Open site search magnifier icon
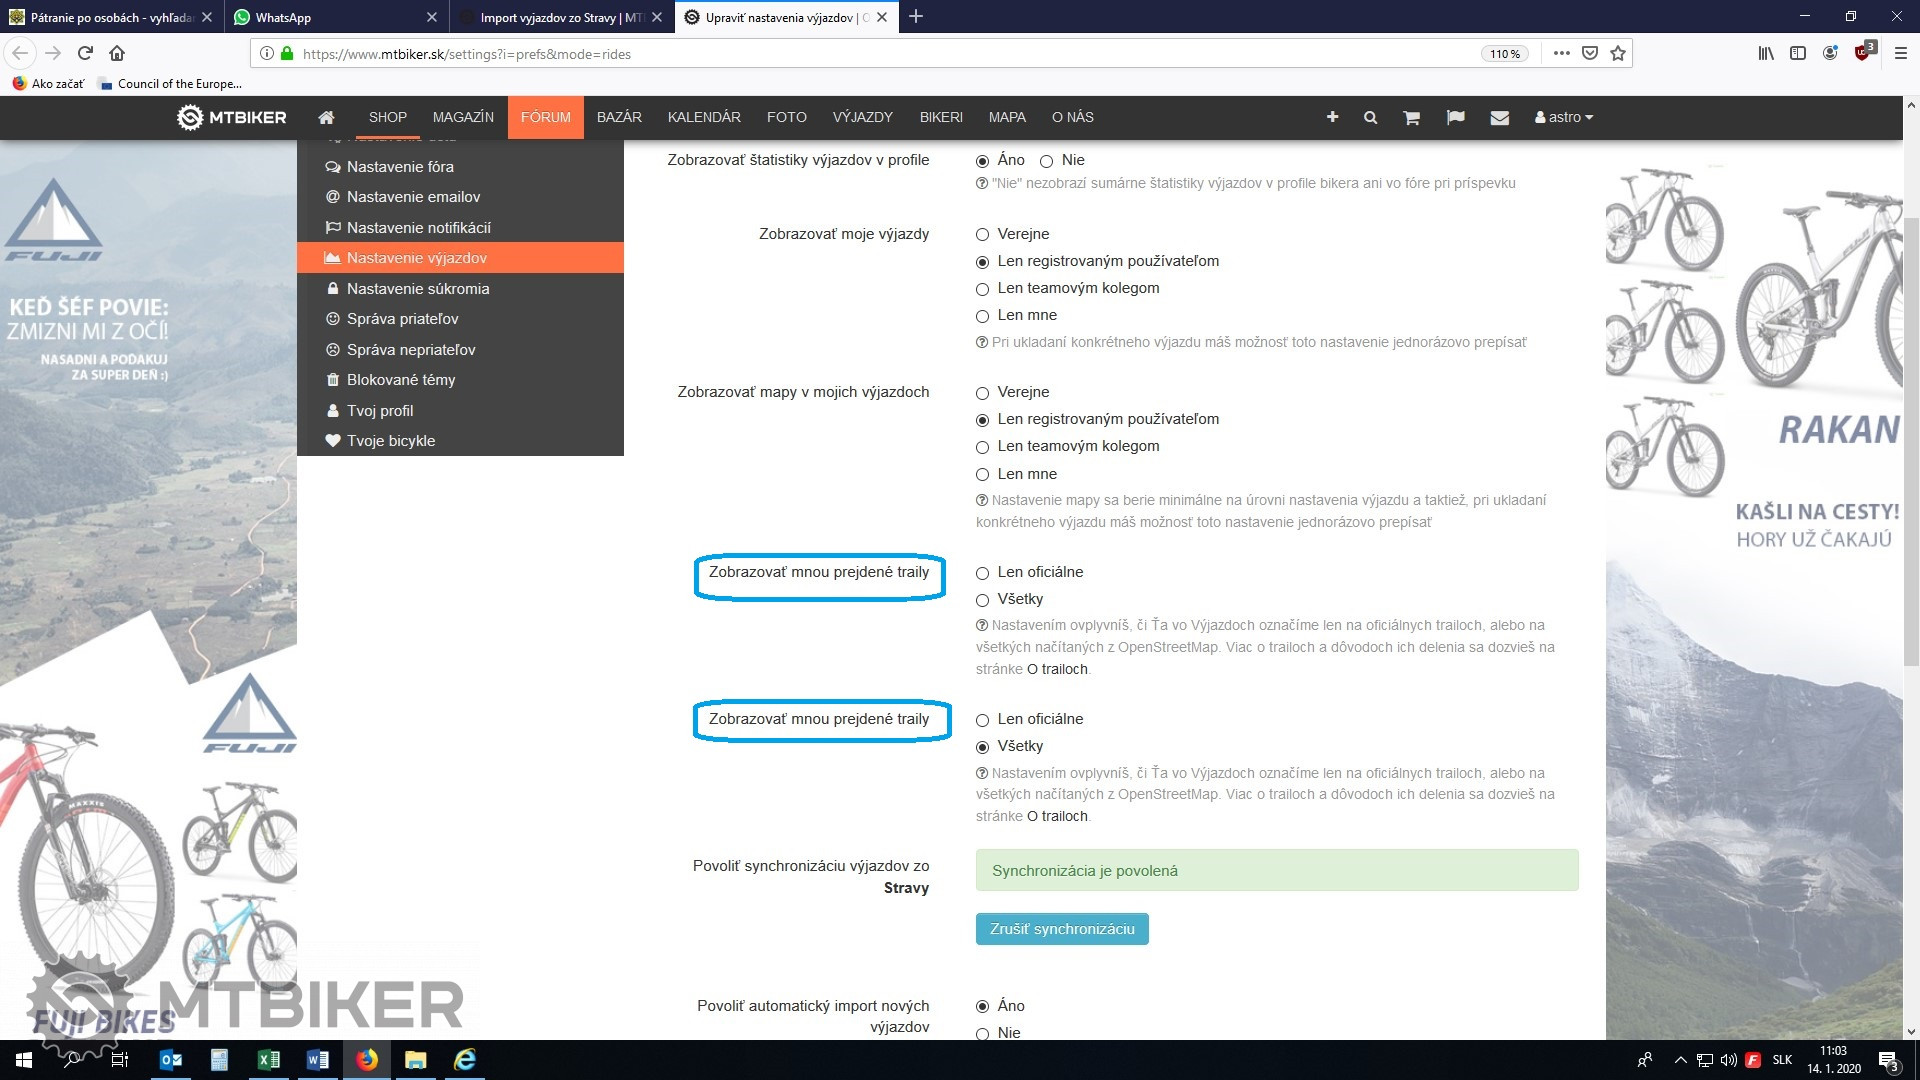1920x1080 pixels. 1370,117
